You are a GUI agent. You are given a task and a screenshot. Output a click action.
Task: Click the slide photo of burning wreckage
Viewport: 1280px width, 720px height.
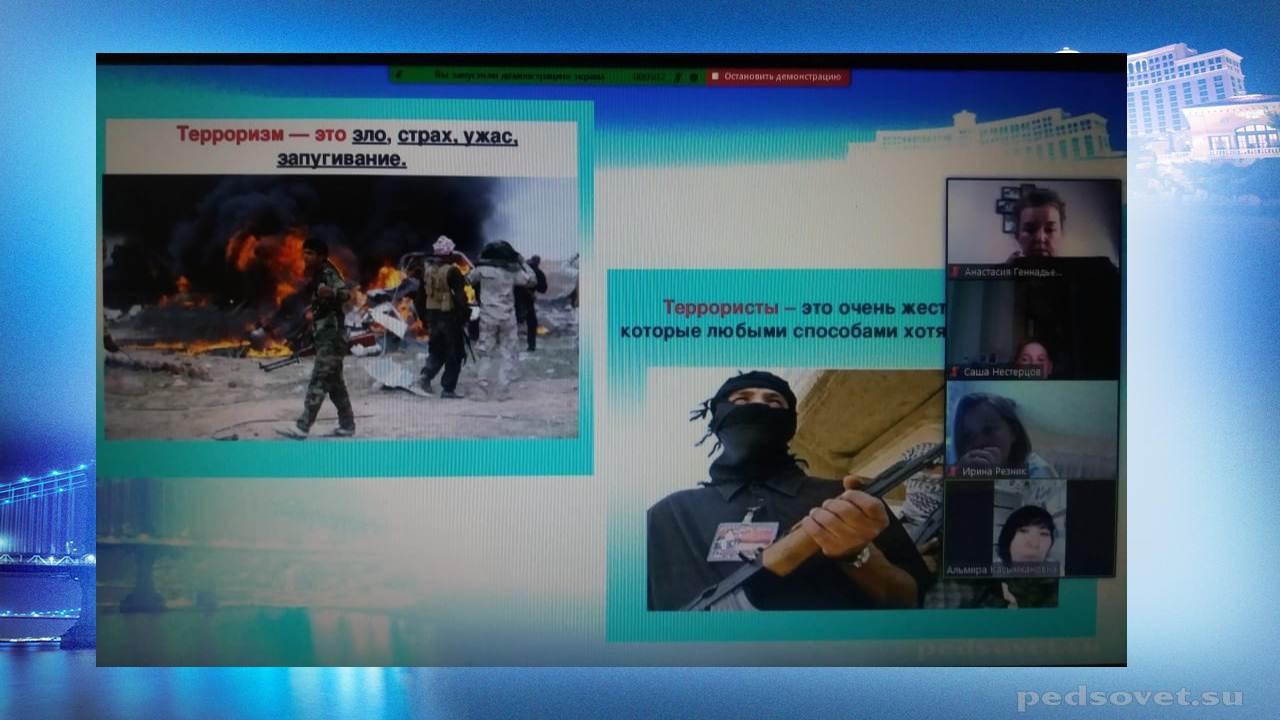pyautogui.click(x=341, y=307)
